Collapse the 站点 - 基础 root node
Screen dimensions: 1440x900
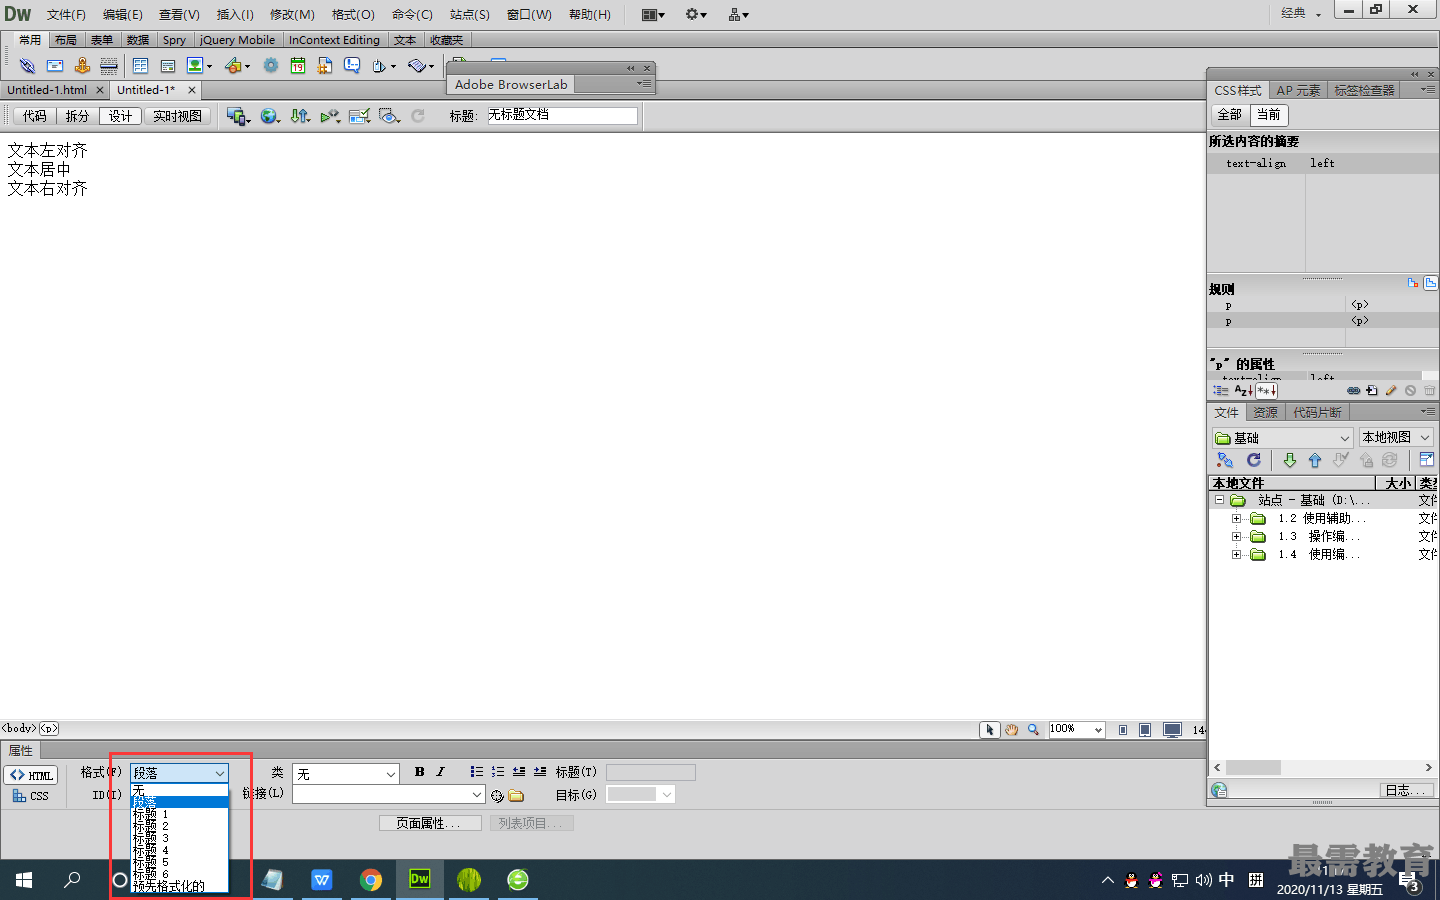coord(1219,500)
